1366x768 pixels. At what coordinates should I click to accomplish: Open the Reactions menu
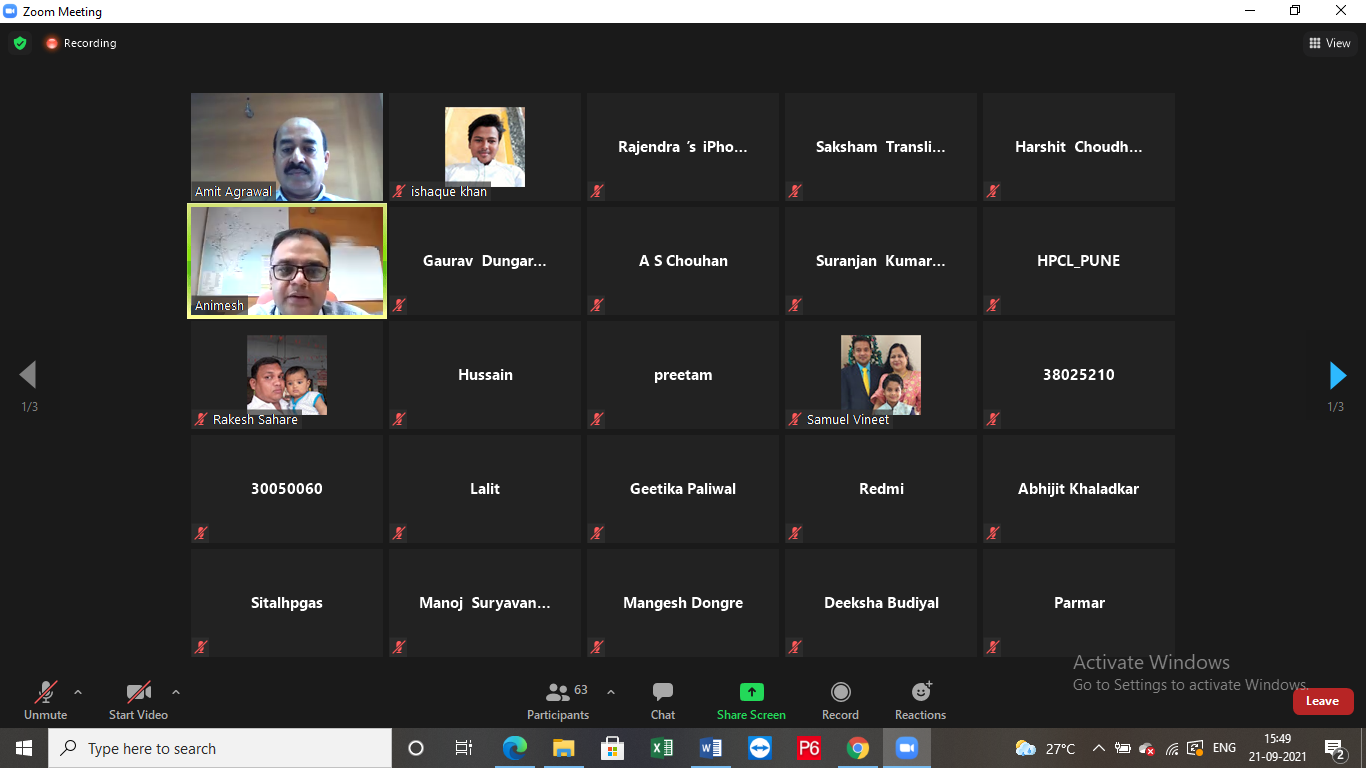click(920, 700)
